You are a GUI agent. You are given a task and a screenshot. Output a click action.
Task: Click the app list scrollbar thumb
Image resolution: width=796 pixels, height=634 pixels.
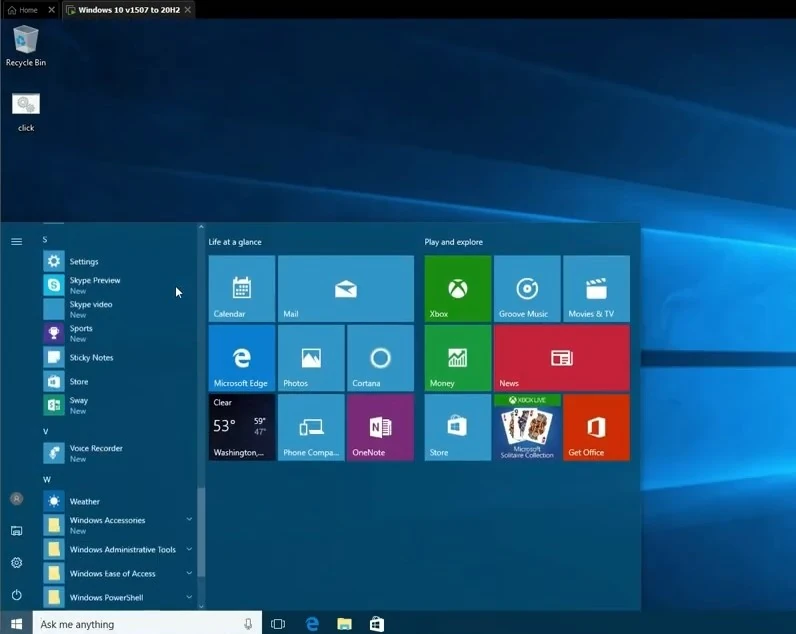pyautogui.click(x=201, y=532)
